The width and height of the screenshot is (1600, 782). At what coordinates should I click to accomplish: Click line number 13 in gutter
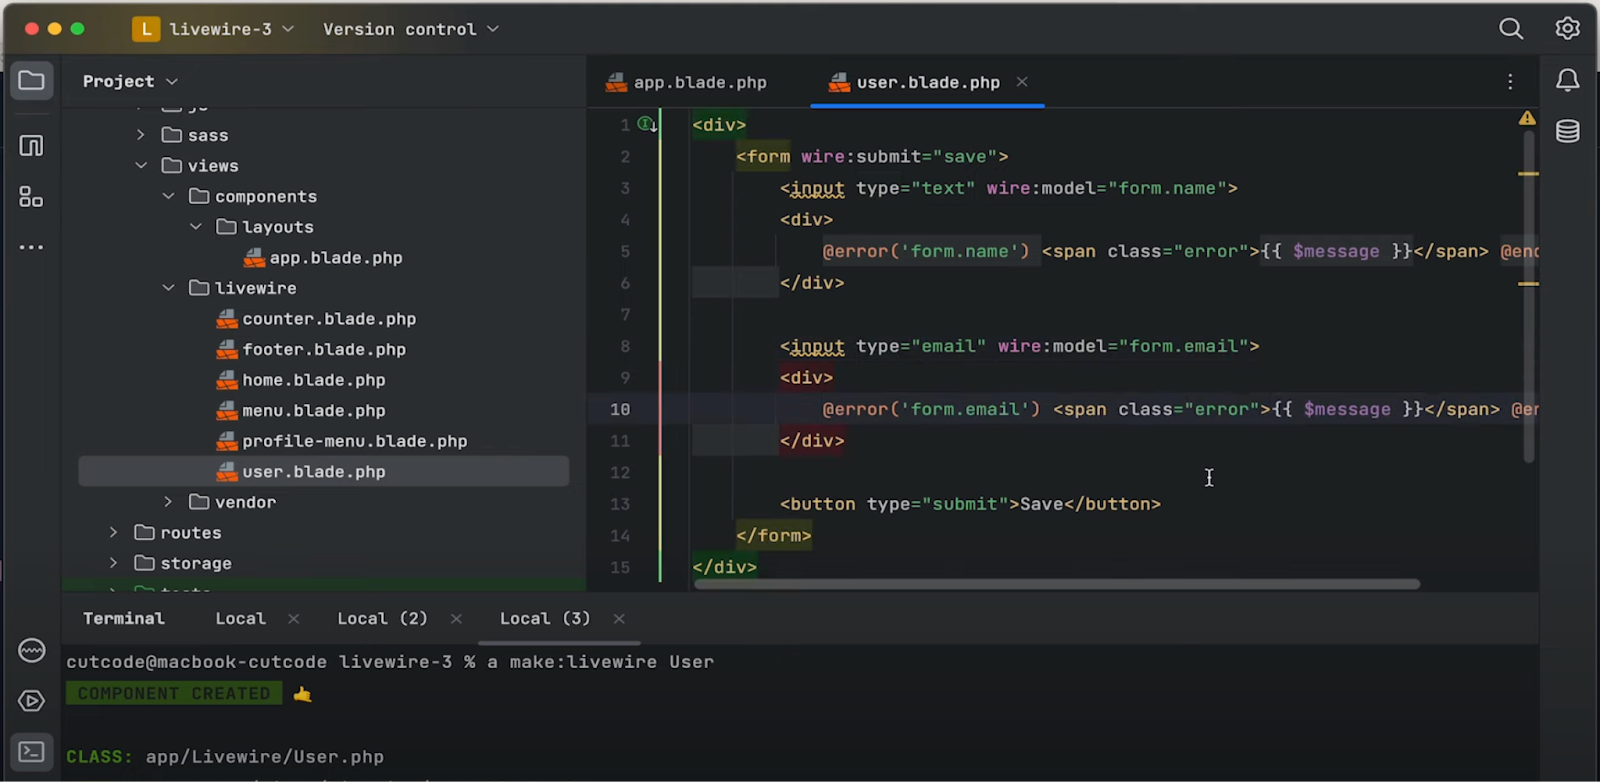(620, 504)
